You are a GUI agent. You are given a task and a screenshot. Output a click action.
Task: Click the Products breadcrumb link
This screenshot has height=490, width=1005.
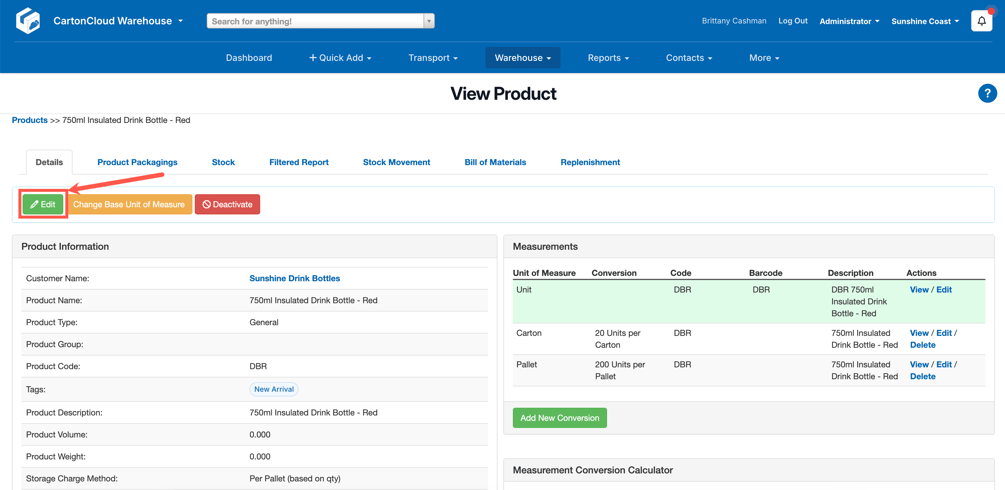pos(29,120)
